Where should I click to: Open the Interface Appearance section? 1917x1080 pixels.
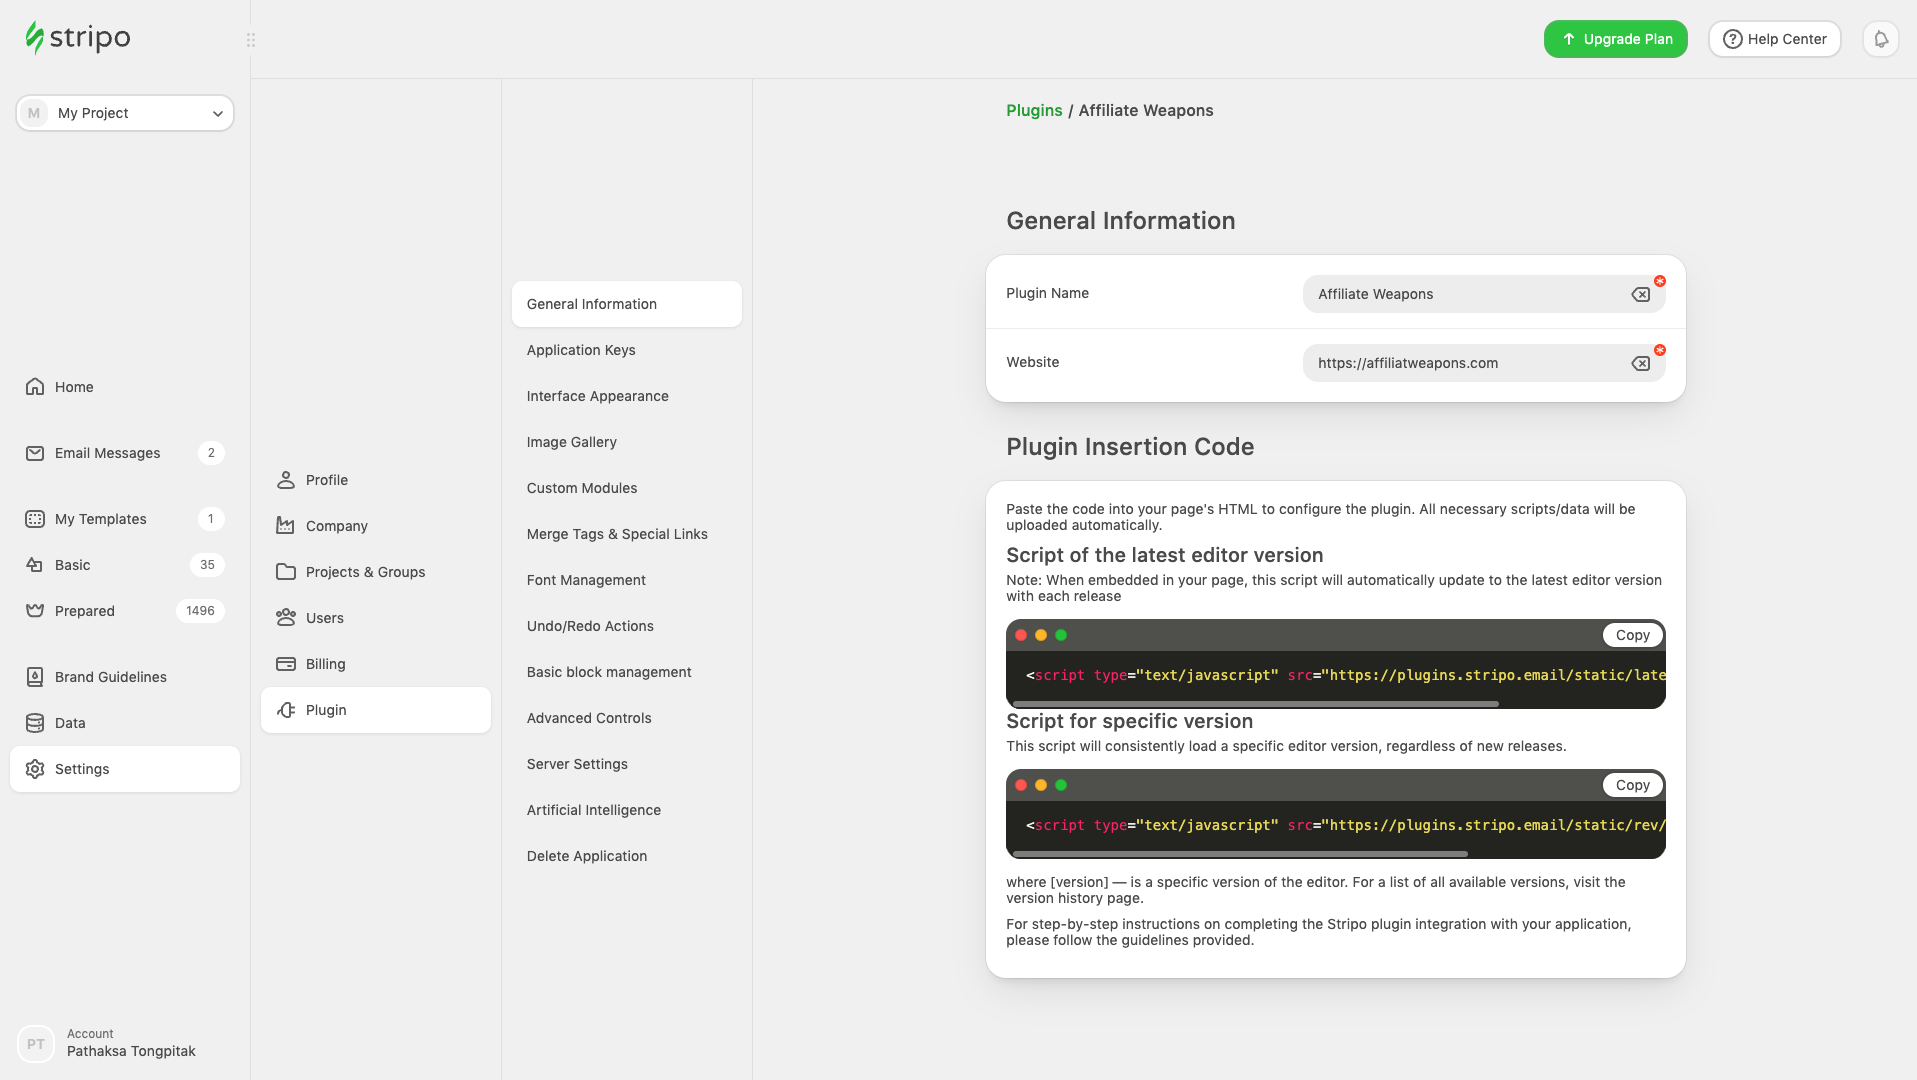coord(597,396)
